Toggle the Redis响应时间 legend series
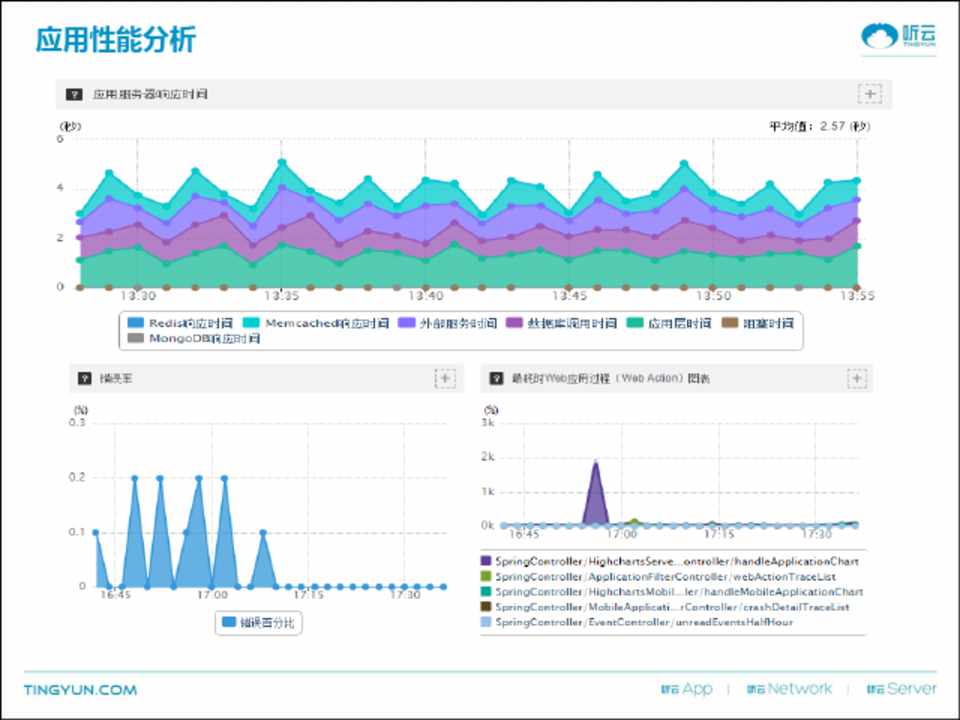This screenshot has width=960, height=720. (180, 323)
